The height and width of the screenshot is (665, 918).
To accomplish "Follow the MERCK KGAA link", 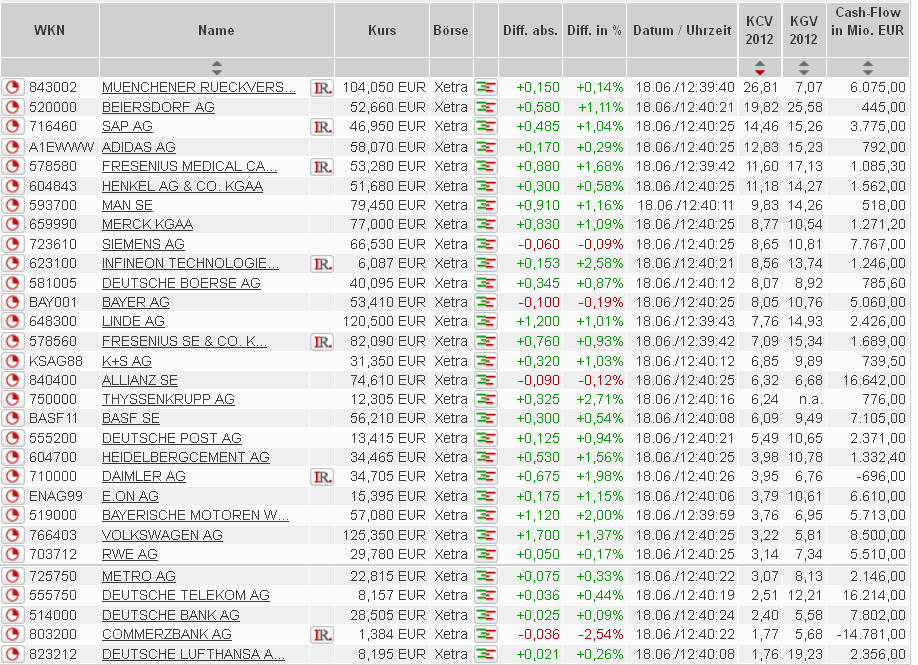I will tap(148, 224).
